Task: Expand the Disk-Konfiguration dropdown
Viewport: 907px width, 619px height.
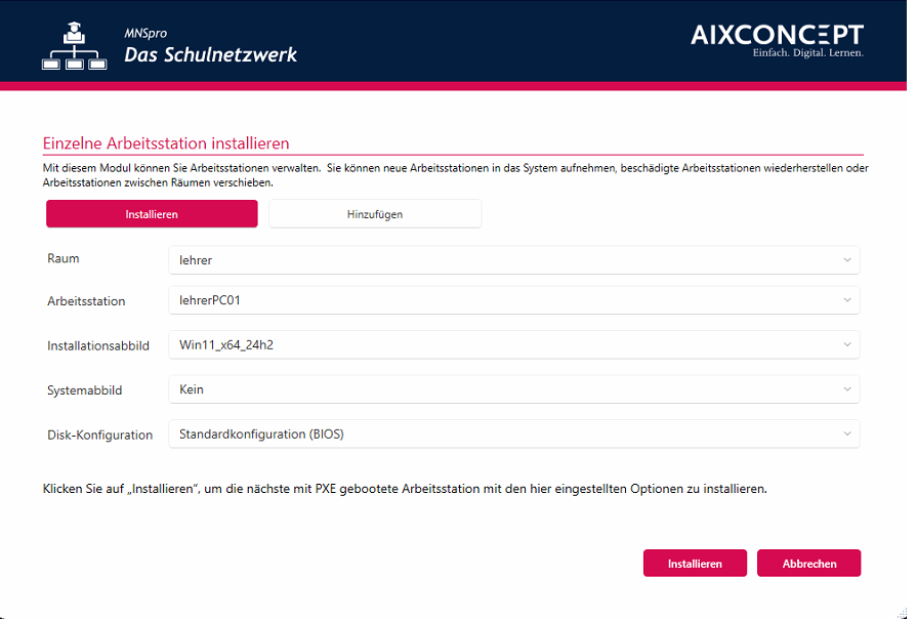Action: coord(514,434)
